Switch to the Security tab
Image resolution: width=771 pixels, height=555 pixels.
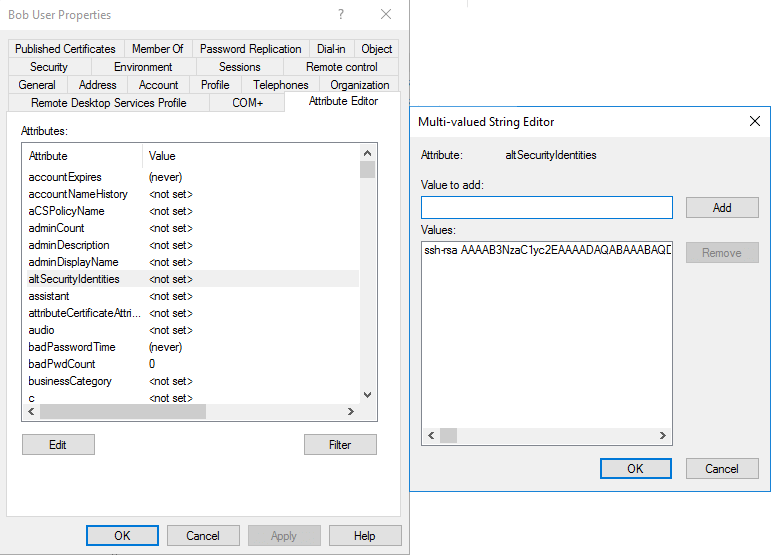(x=49, y=67)
